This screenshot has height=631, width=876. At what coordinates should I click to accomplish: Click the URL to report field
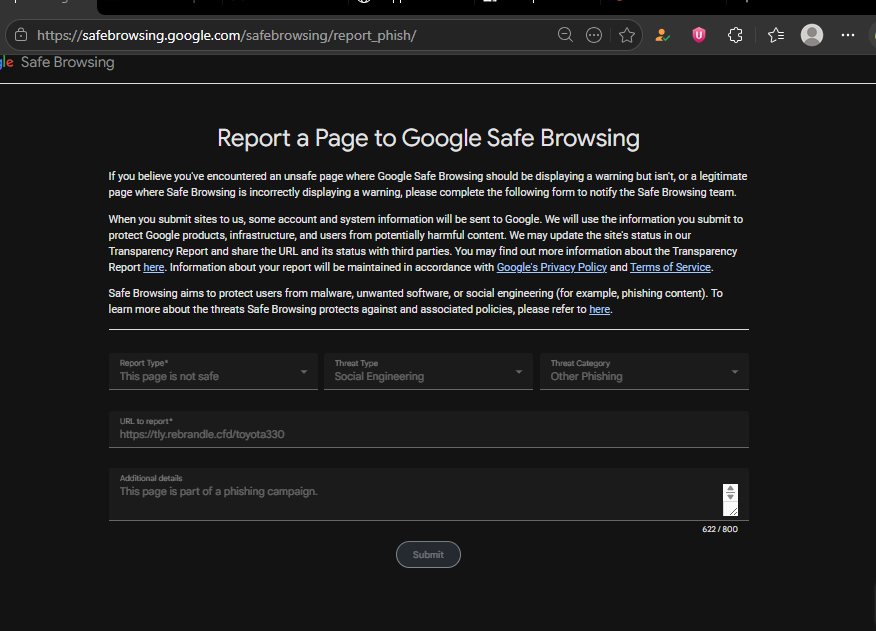pyautogui.click(x=429, y=429)
